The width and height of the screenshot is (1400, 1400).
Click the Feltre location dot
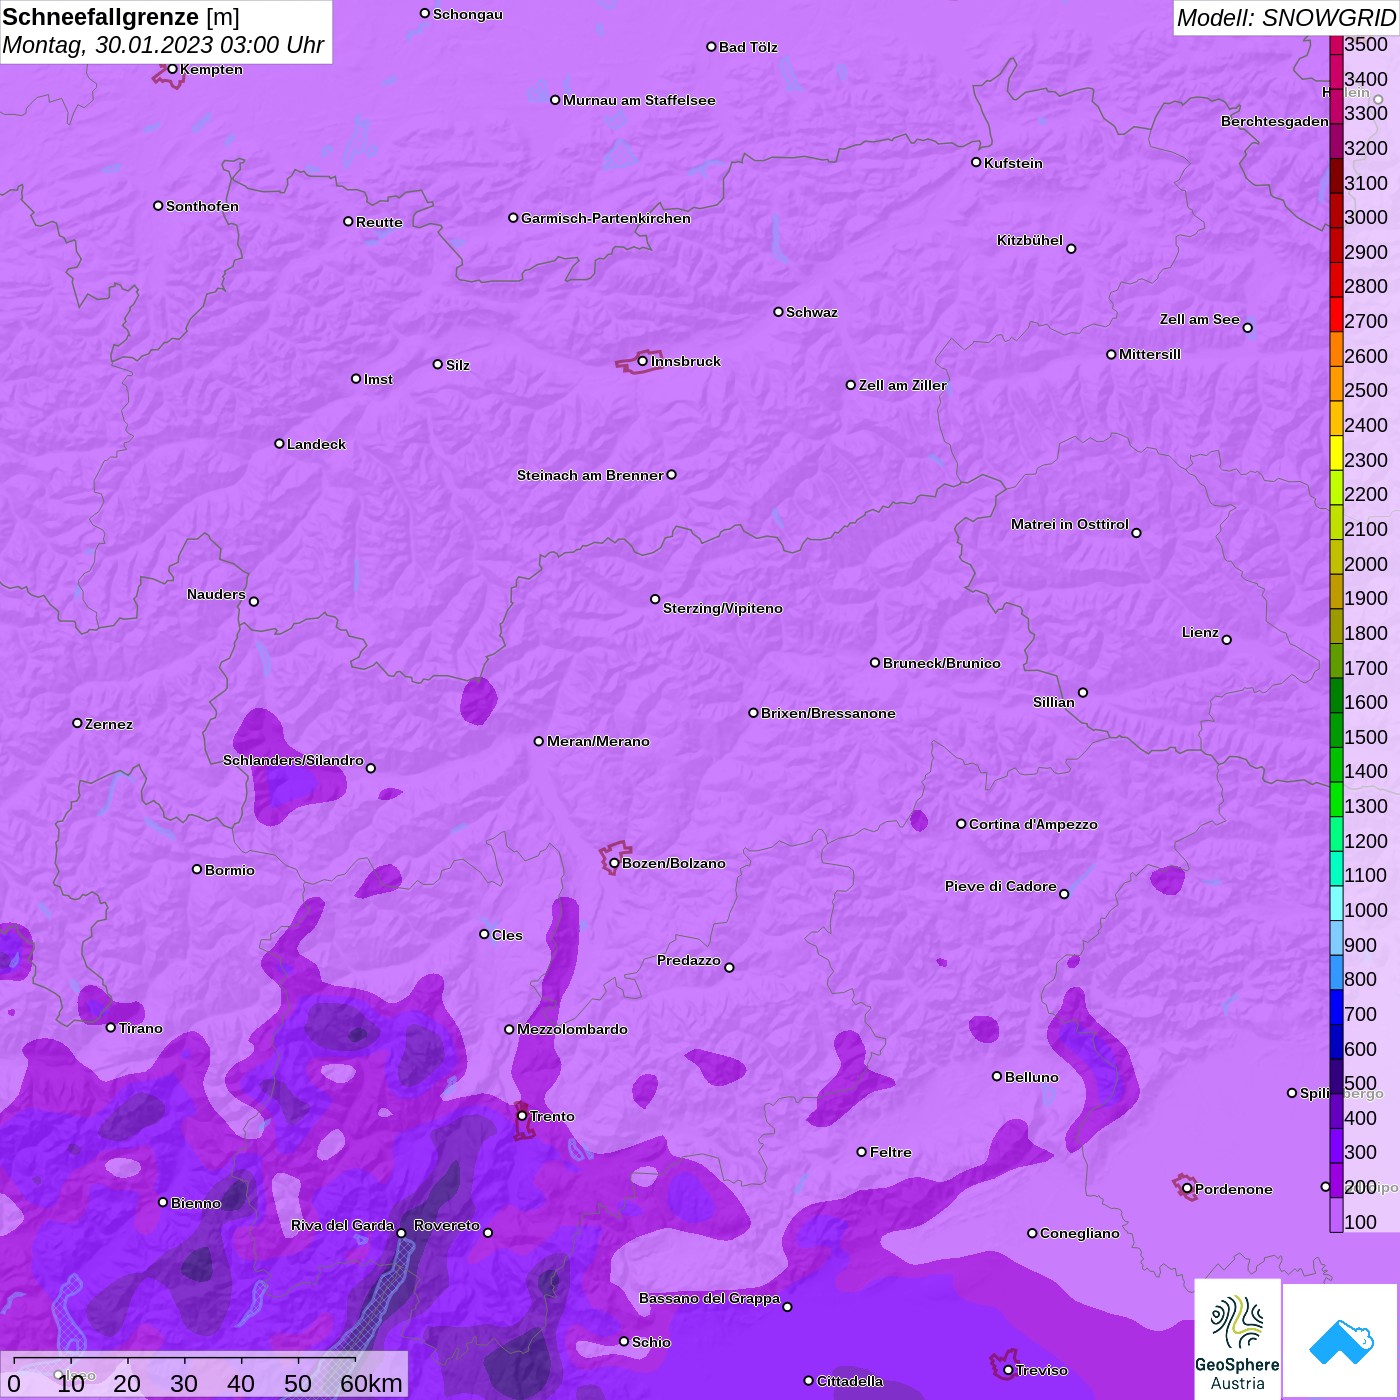point(862,1152)
